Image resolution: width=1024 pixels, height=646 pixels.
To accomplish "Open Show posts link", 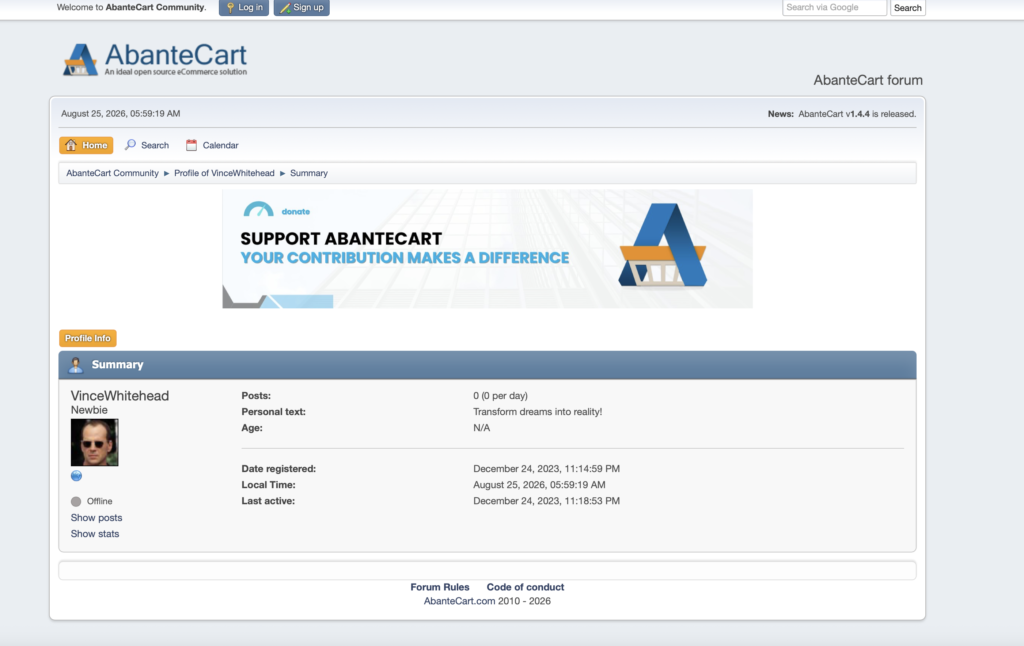I will pyautogui.click(x=97, y=517).
